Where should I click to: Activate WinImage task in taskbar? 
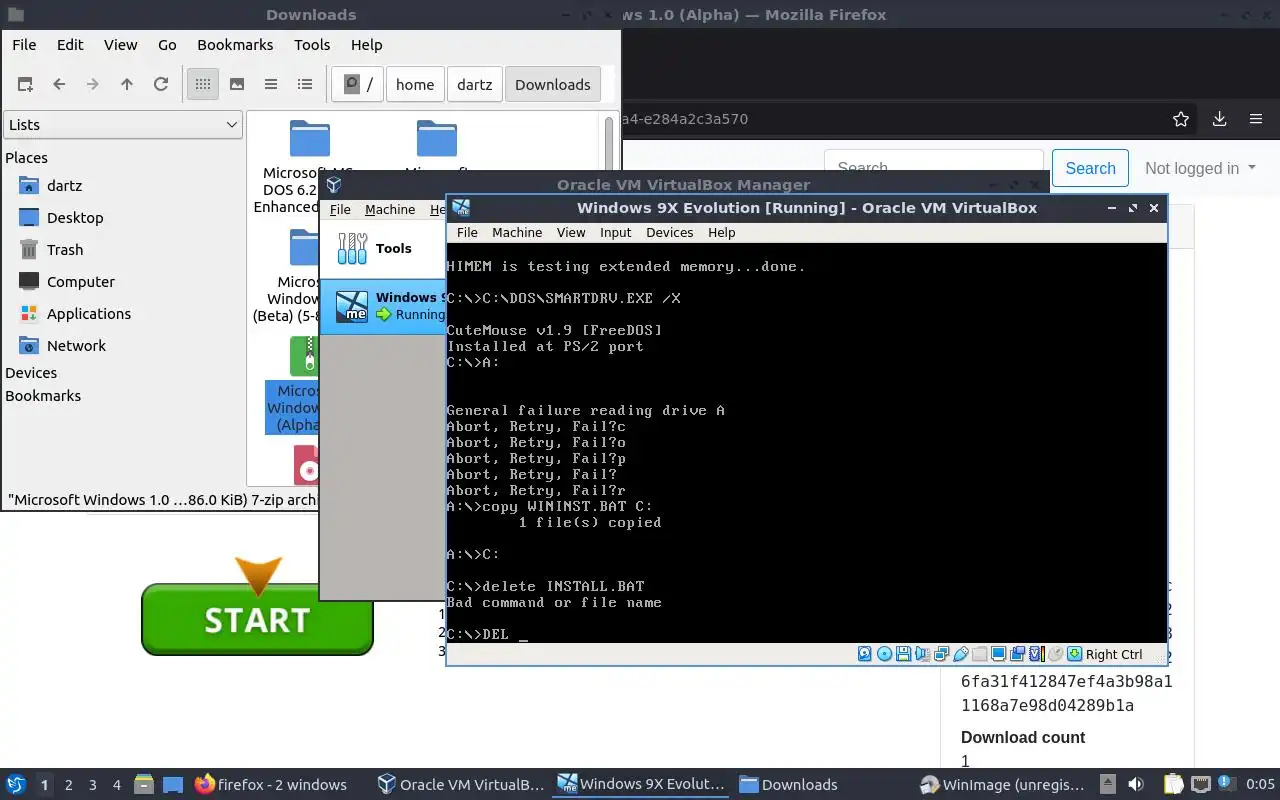(x=1004, y=785)
